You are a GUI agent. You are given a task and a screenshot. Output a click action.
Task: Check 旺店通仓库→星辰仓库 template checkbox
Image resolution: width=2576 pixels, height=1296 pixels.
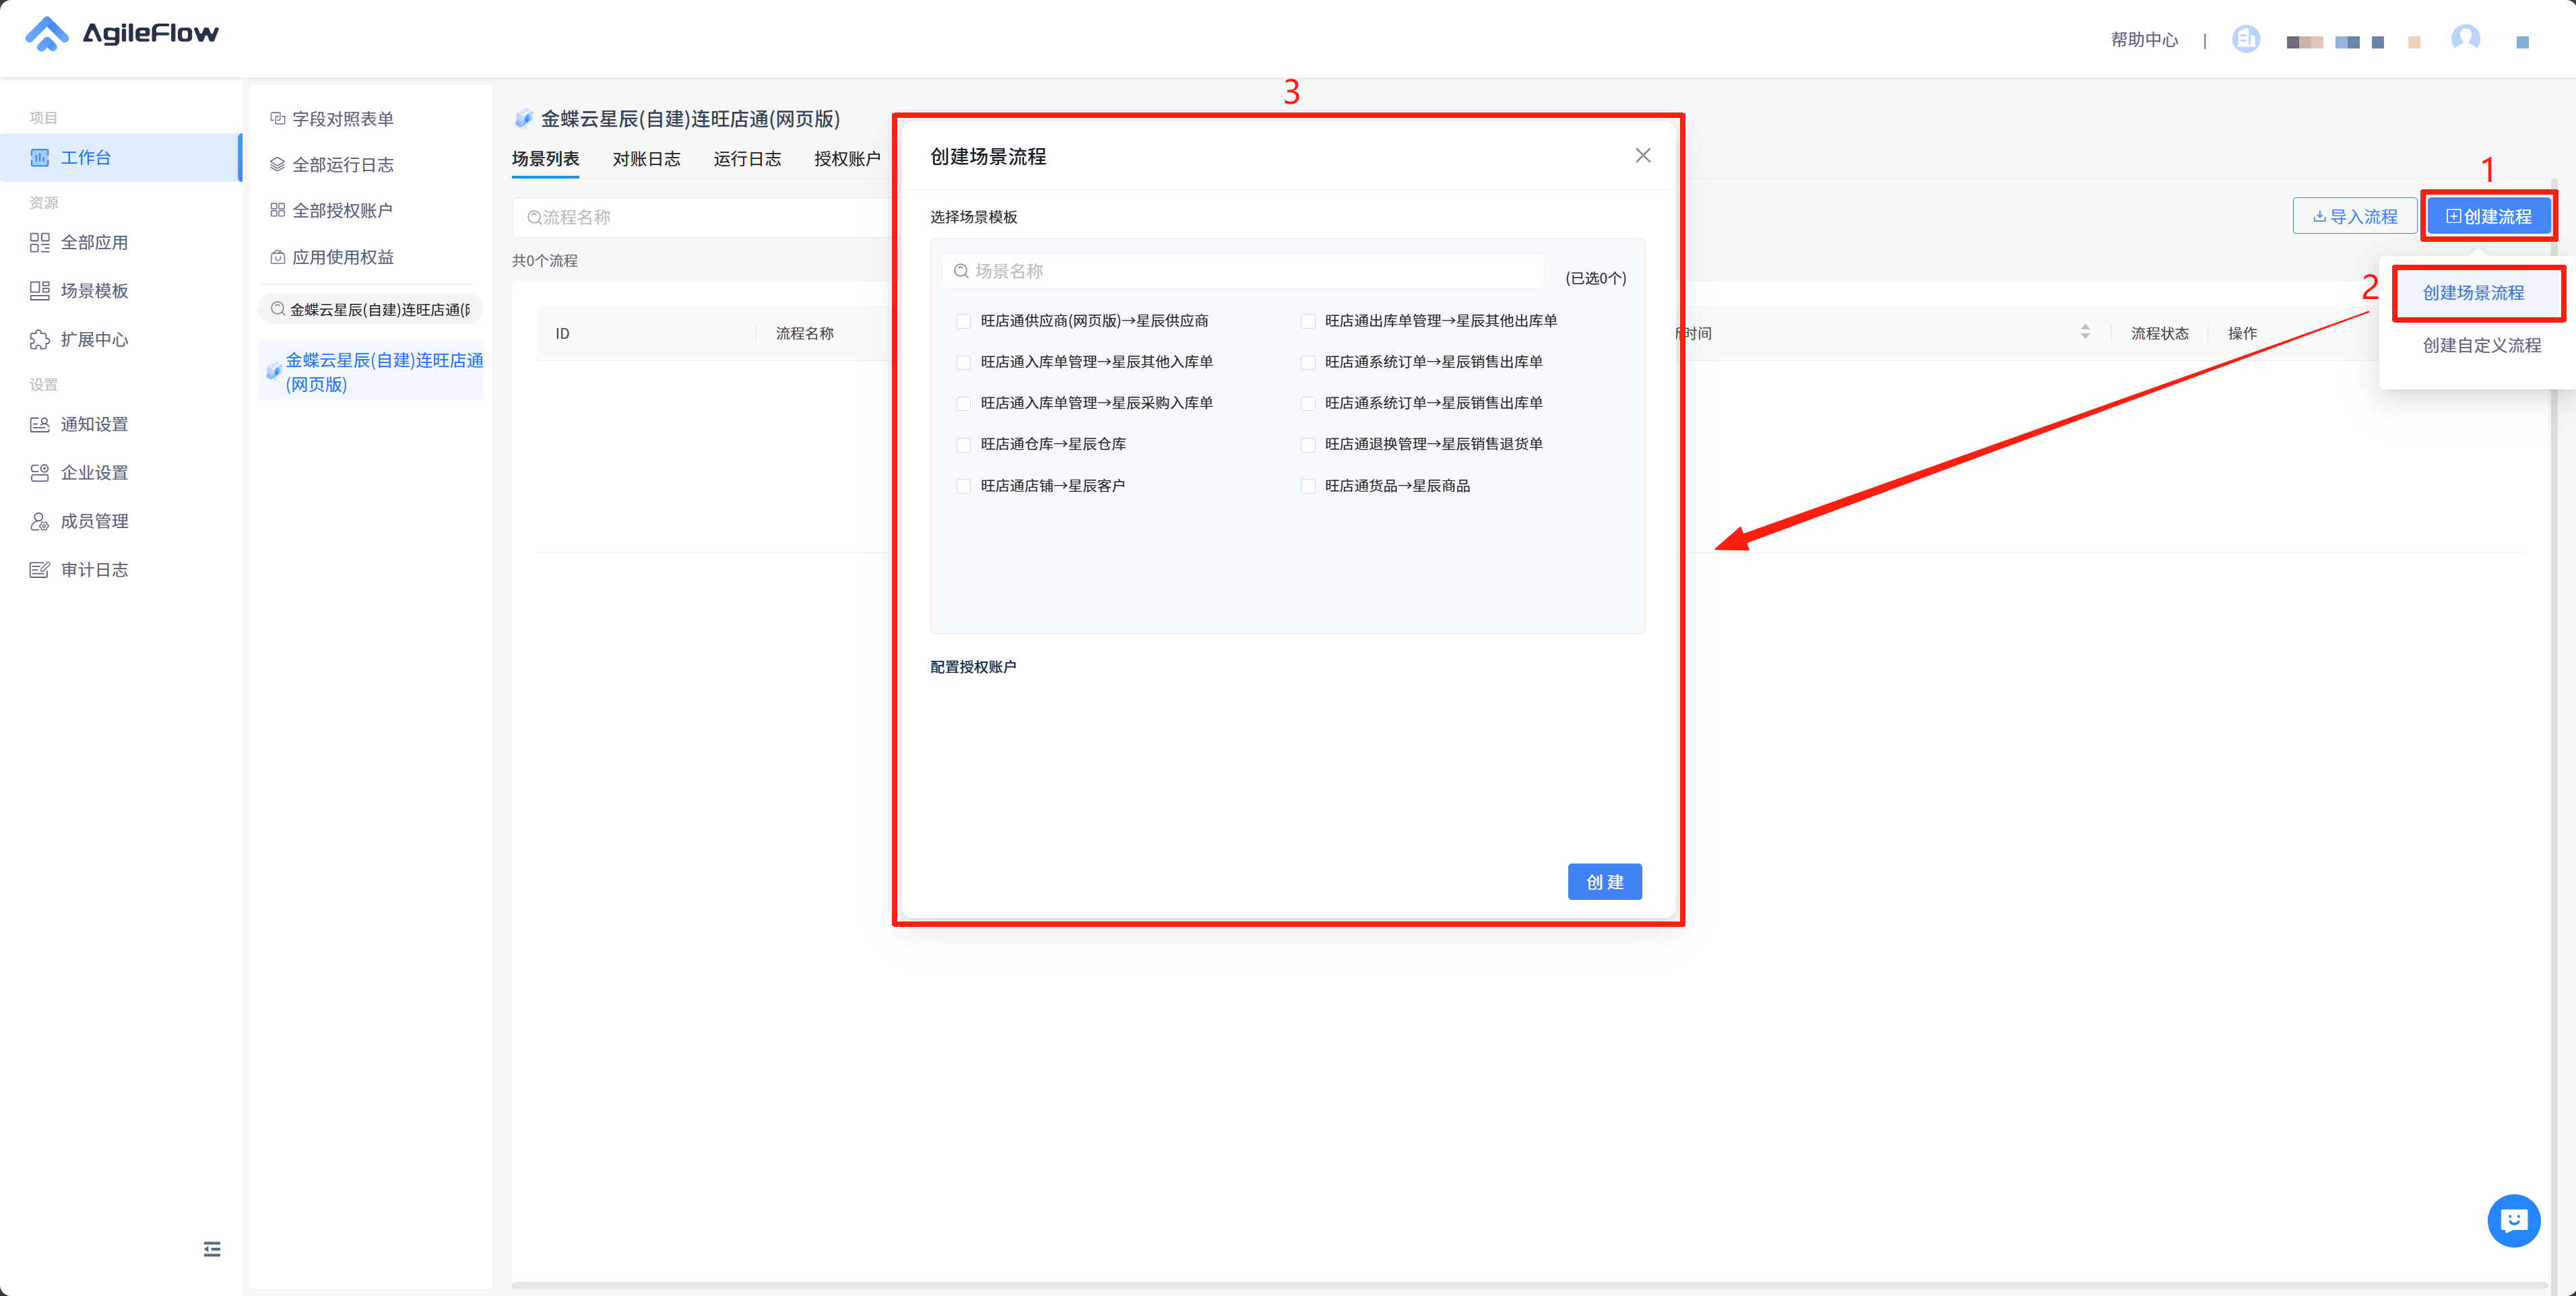tap(964, 445)
